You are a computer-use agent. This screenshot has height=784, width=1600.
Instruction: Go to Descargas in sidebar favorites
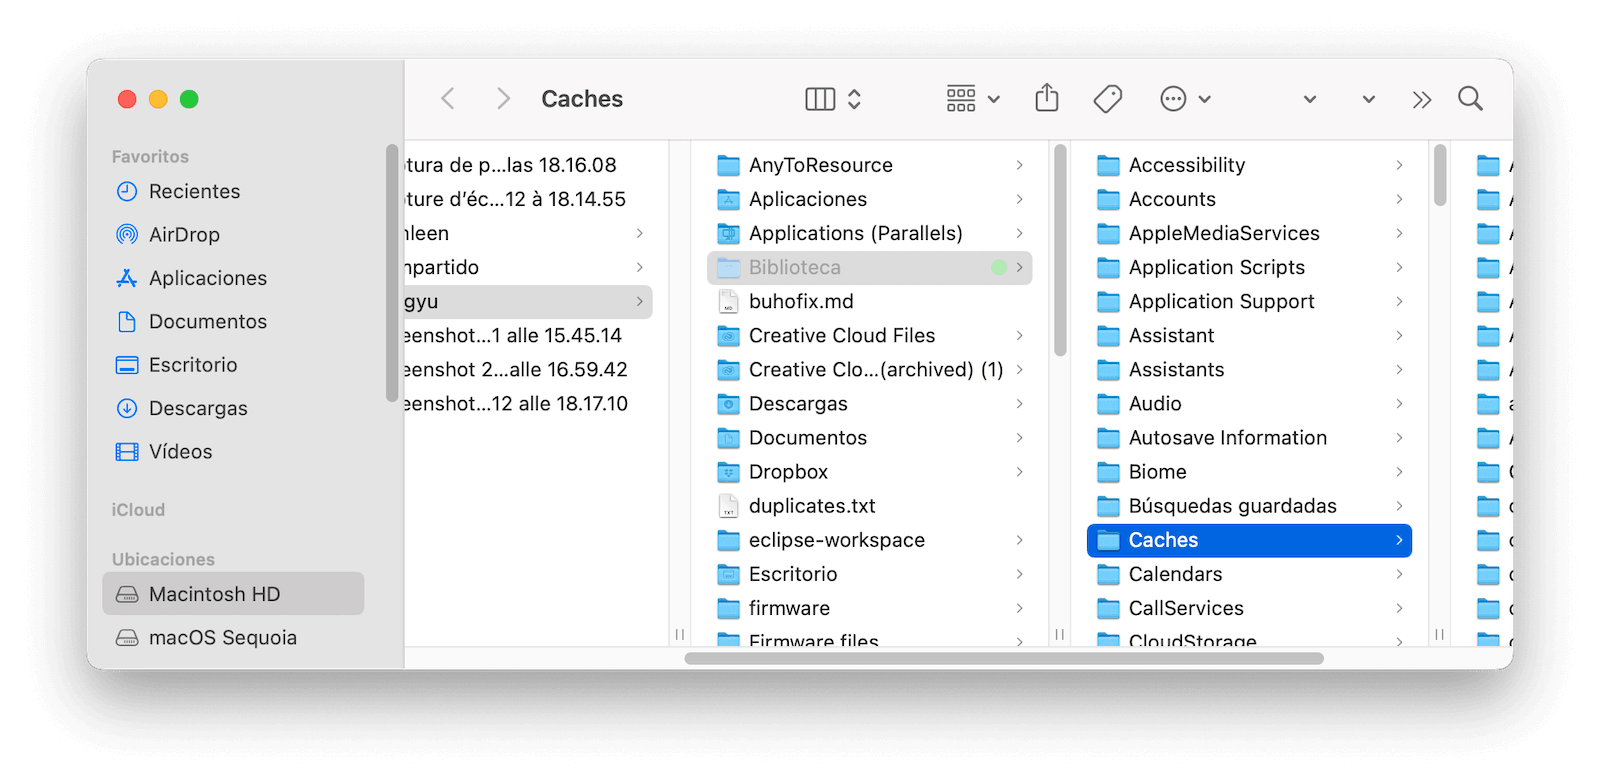[198, 408]
